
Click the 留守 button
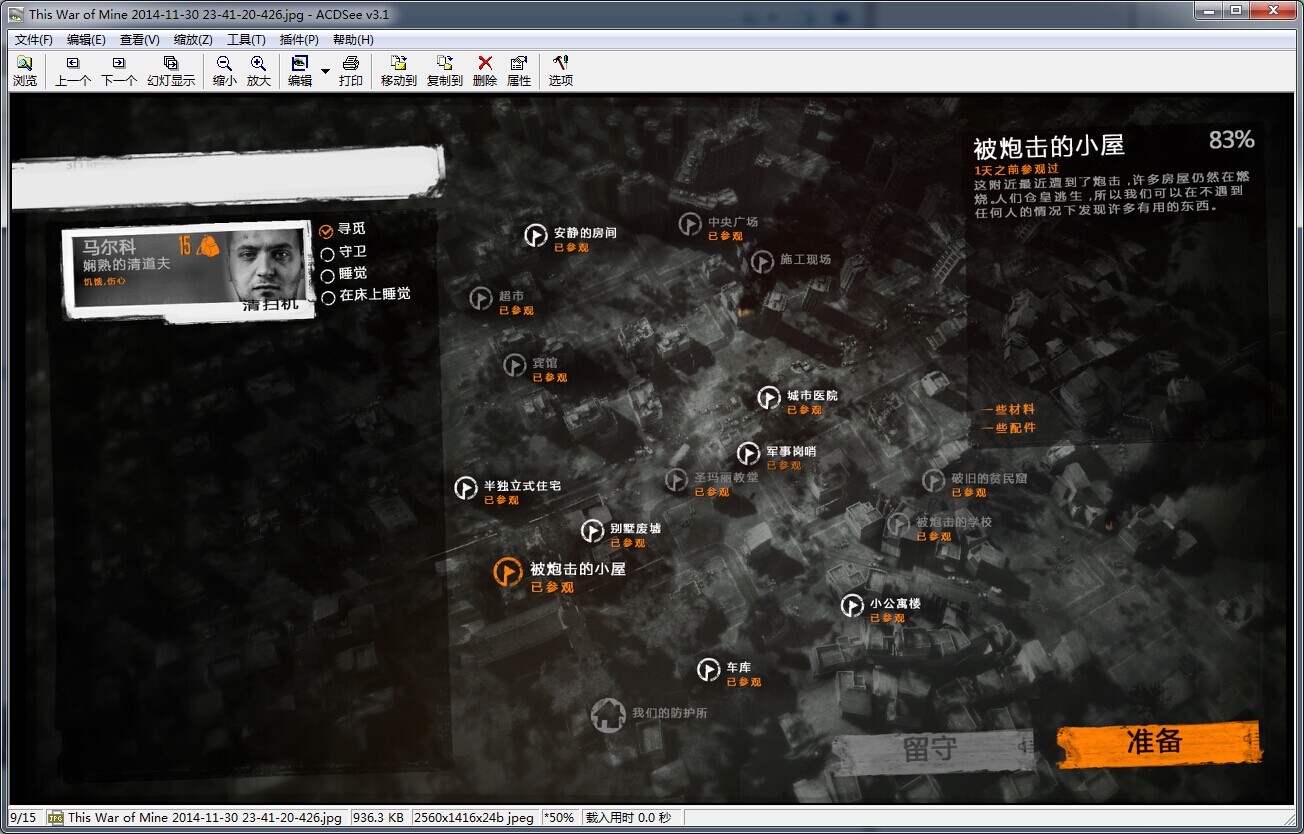[x=933, y=750]
